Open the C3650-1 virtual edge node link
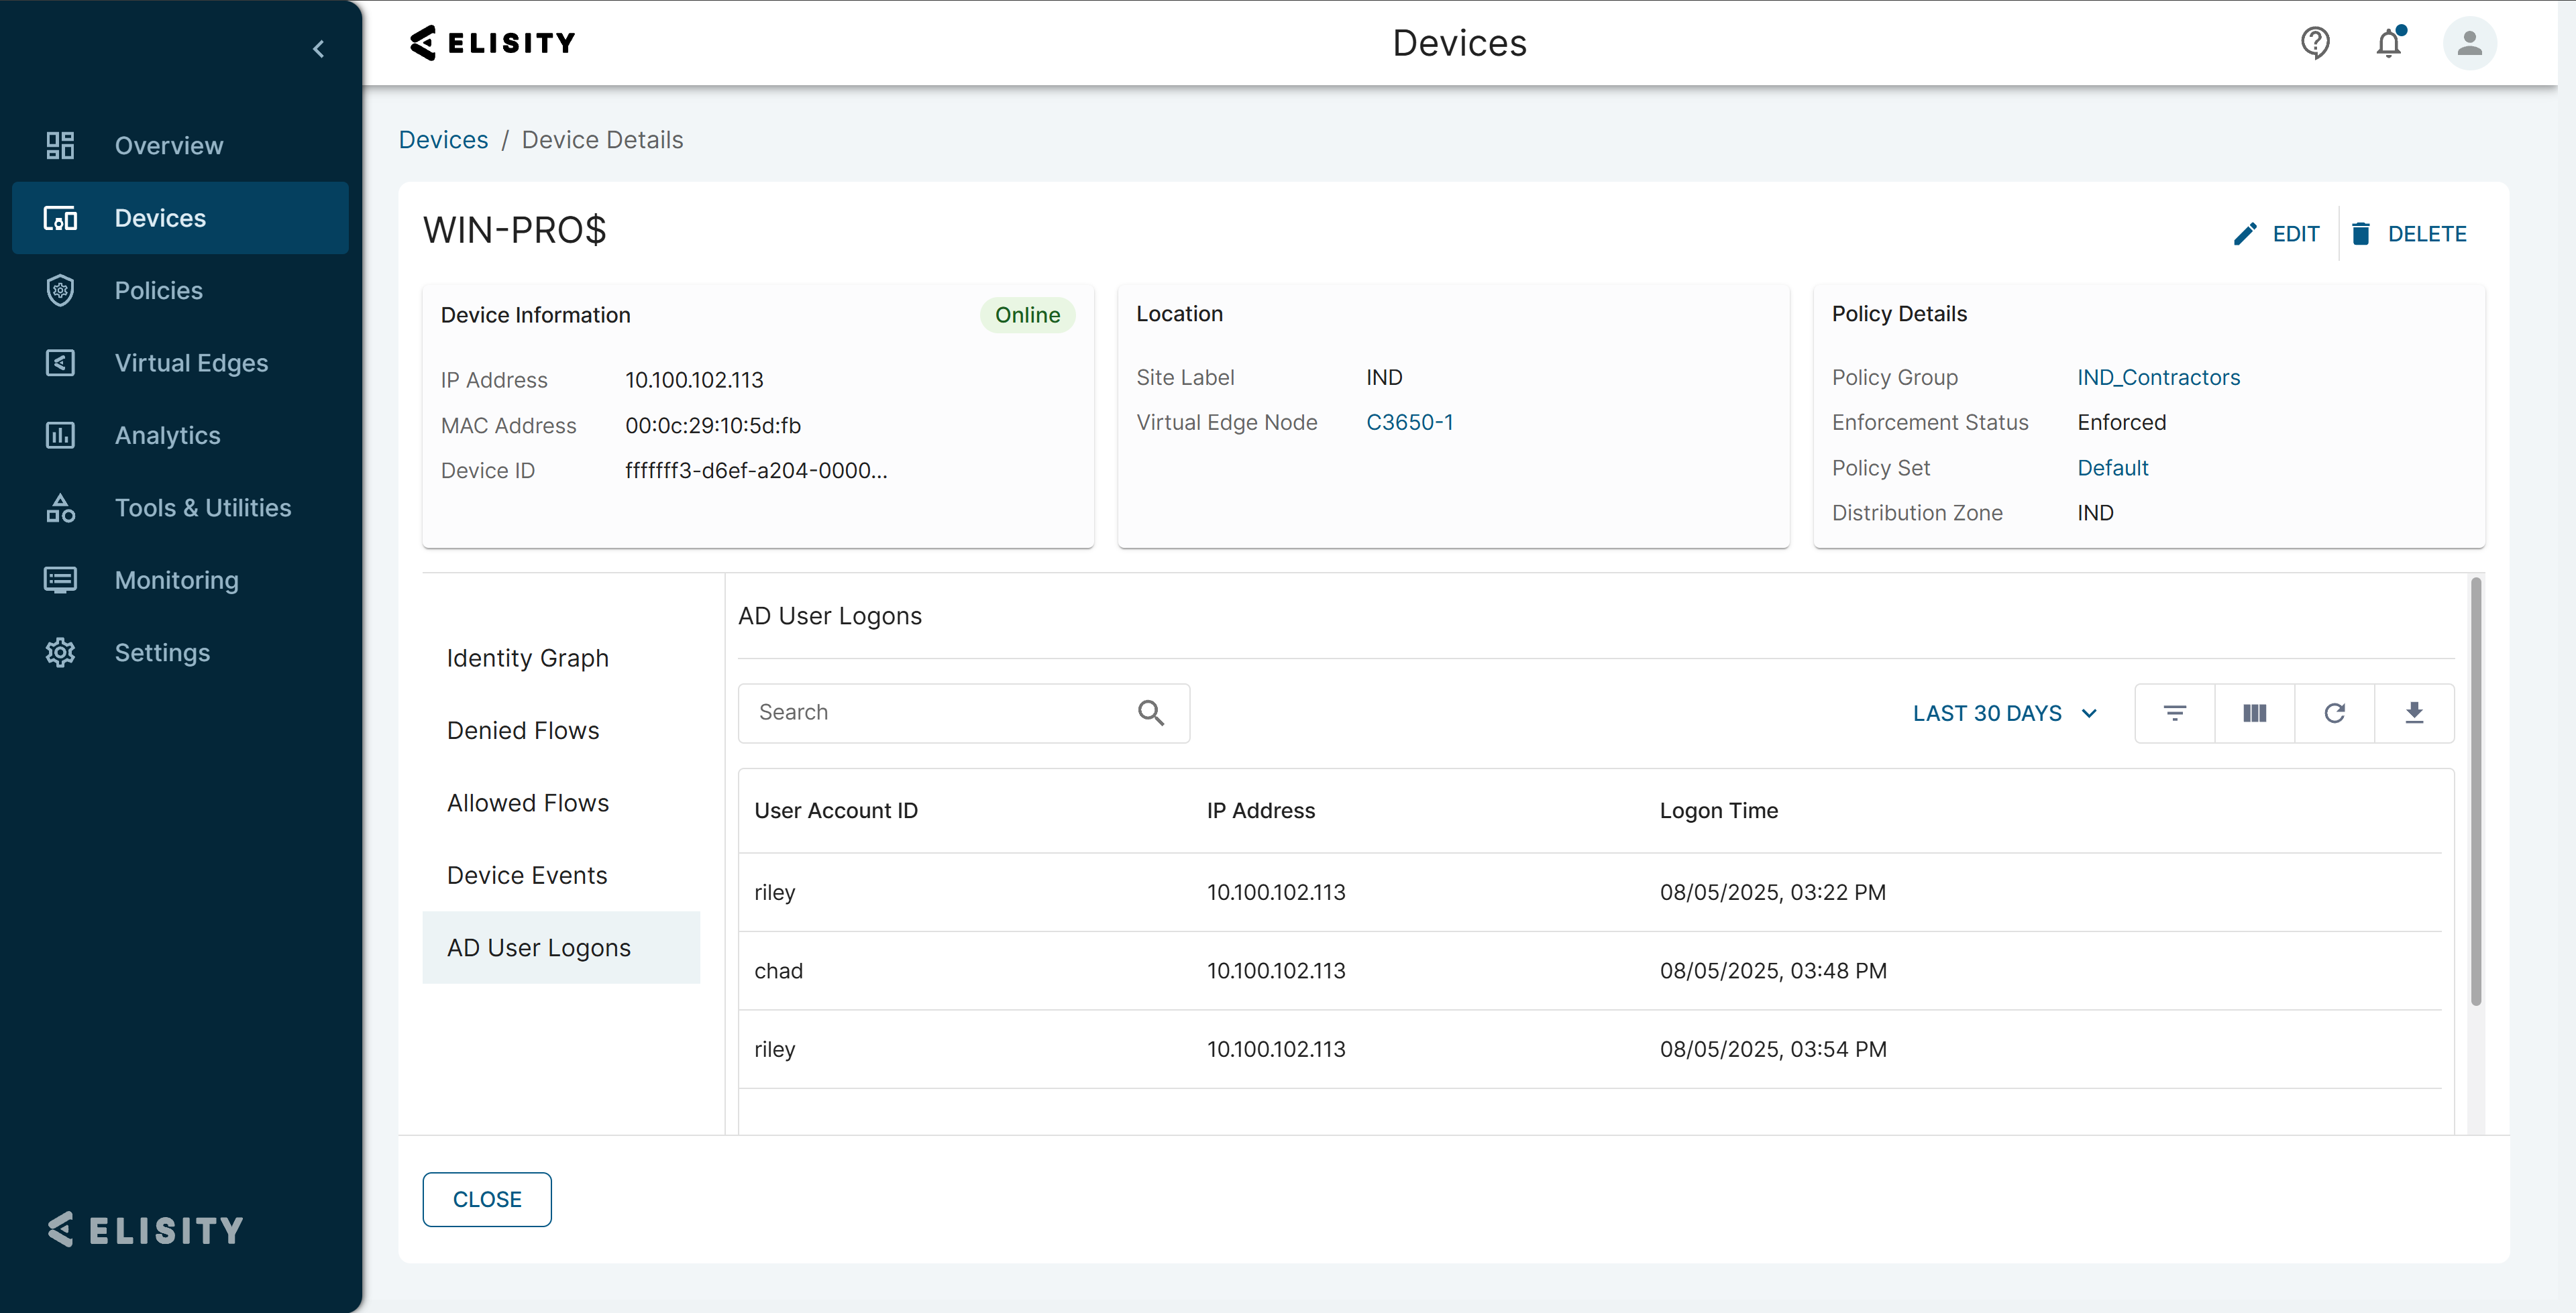Viewport: 2576px width, 1313px height. coord(1410,423)
